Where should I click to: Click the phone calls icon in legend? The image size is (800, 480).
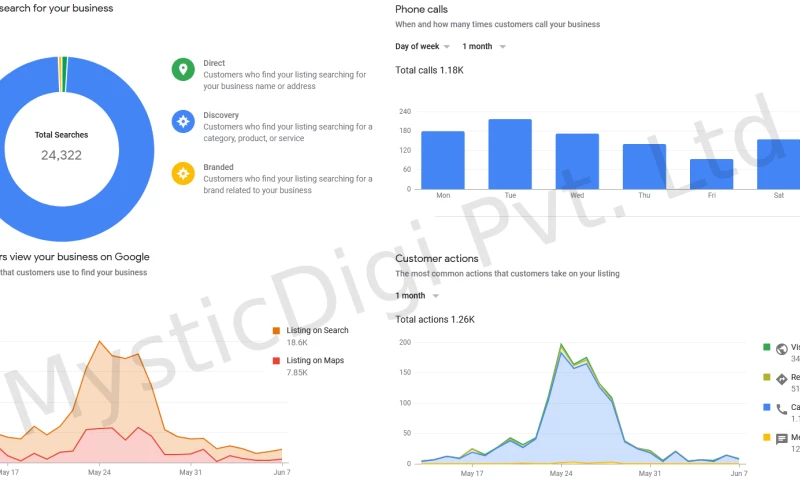(782, 409)
